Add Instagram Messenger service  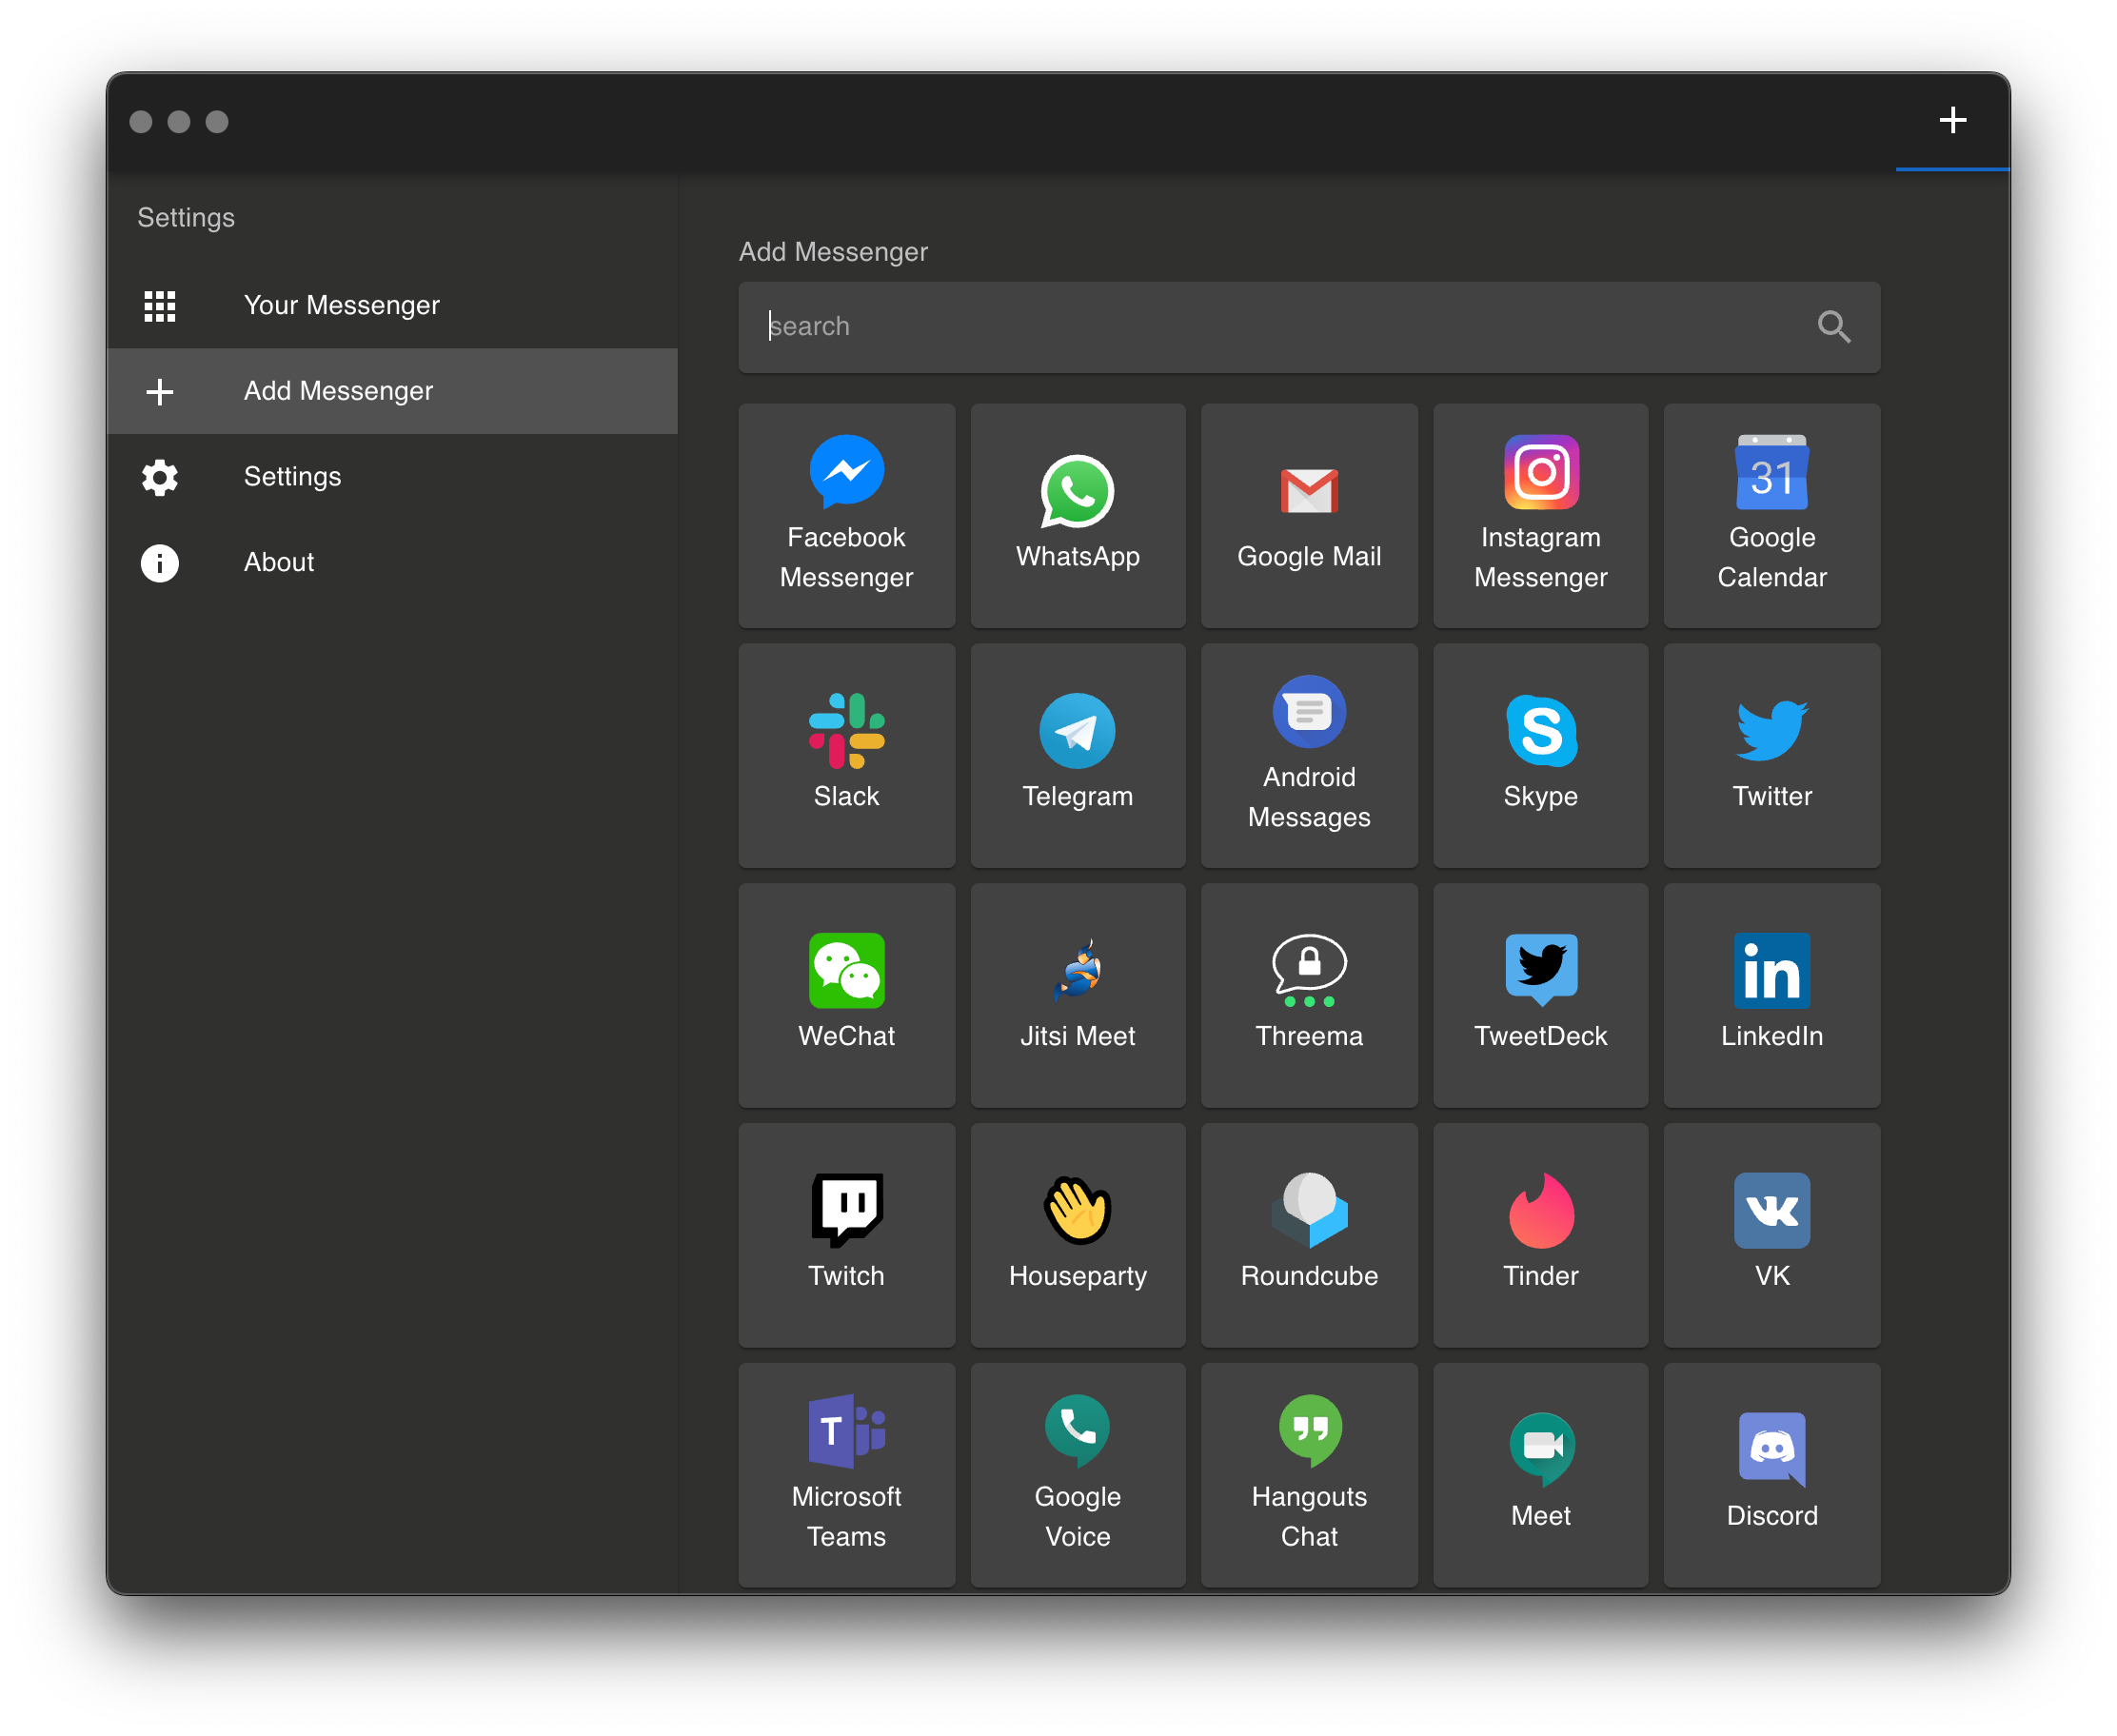pos(1540,515)
